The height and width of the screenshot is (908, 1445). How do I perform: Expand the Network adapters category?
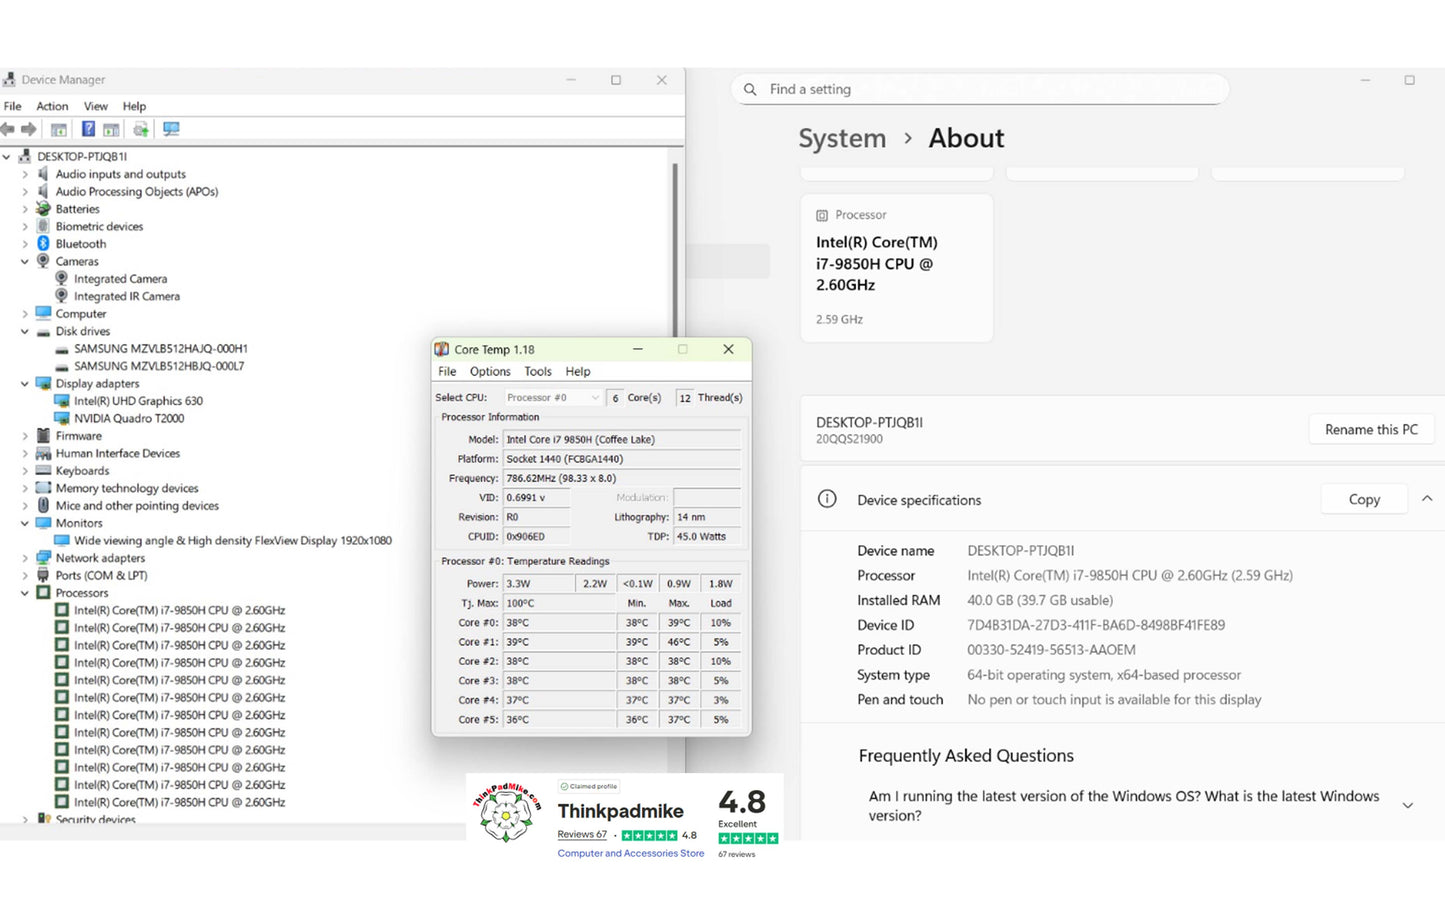click(x=25, y=558)
